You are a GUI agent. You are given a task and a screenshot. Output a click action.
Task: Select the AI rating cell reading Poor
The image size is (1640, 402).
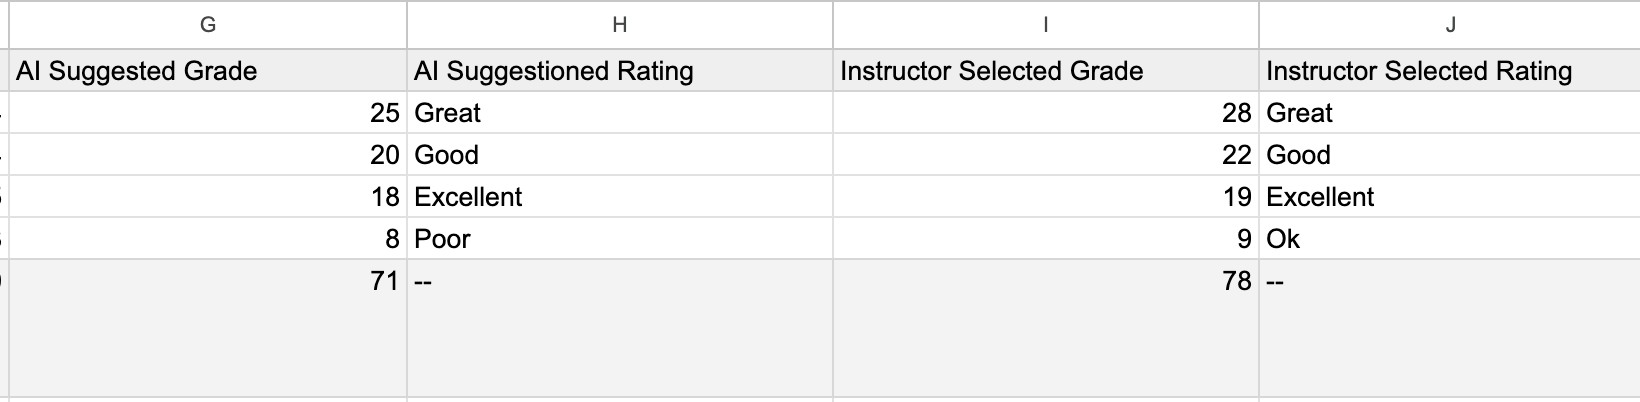620,239
